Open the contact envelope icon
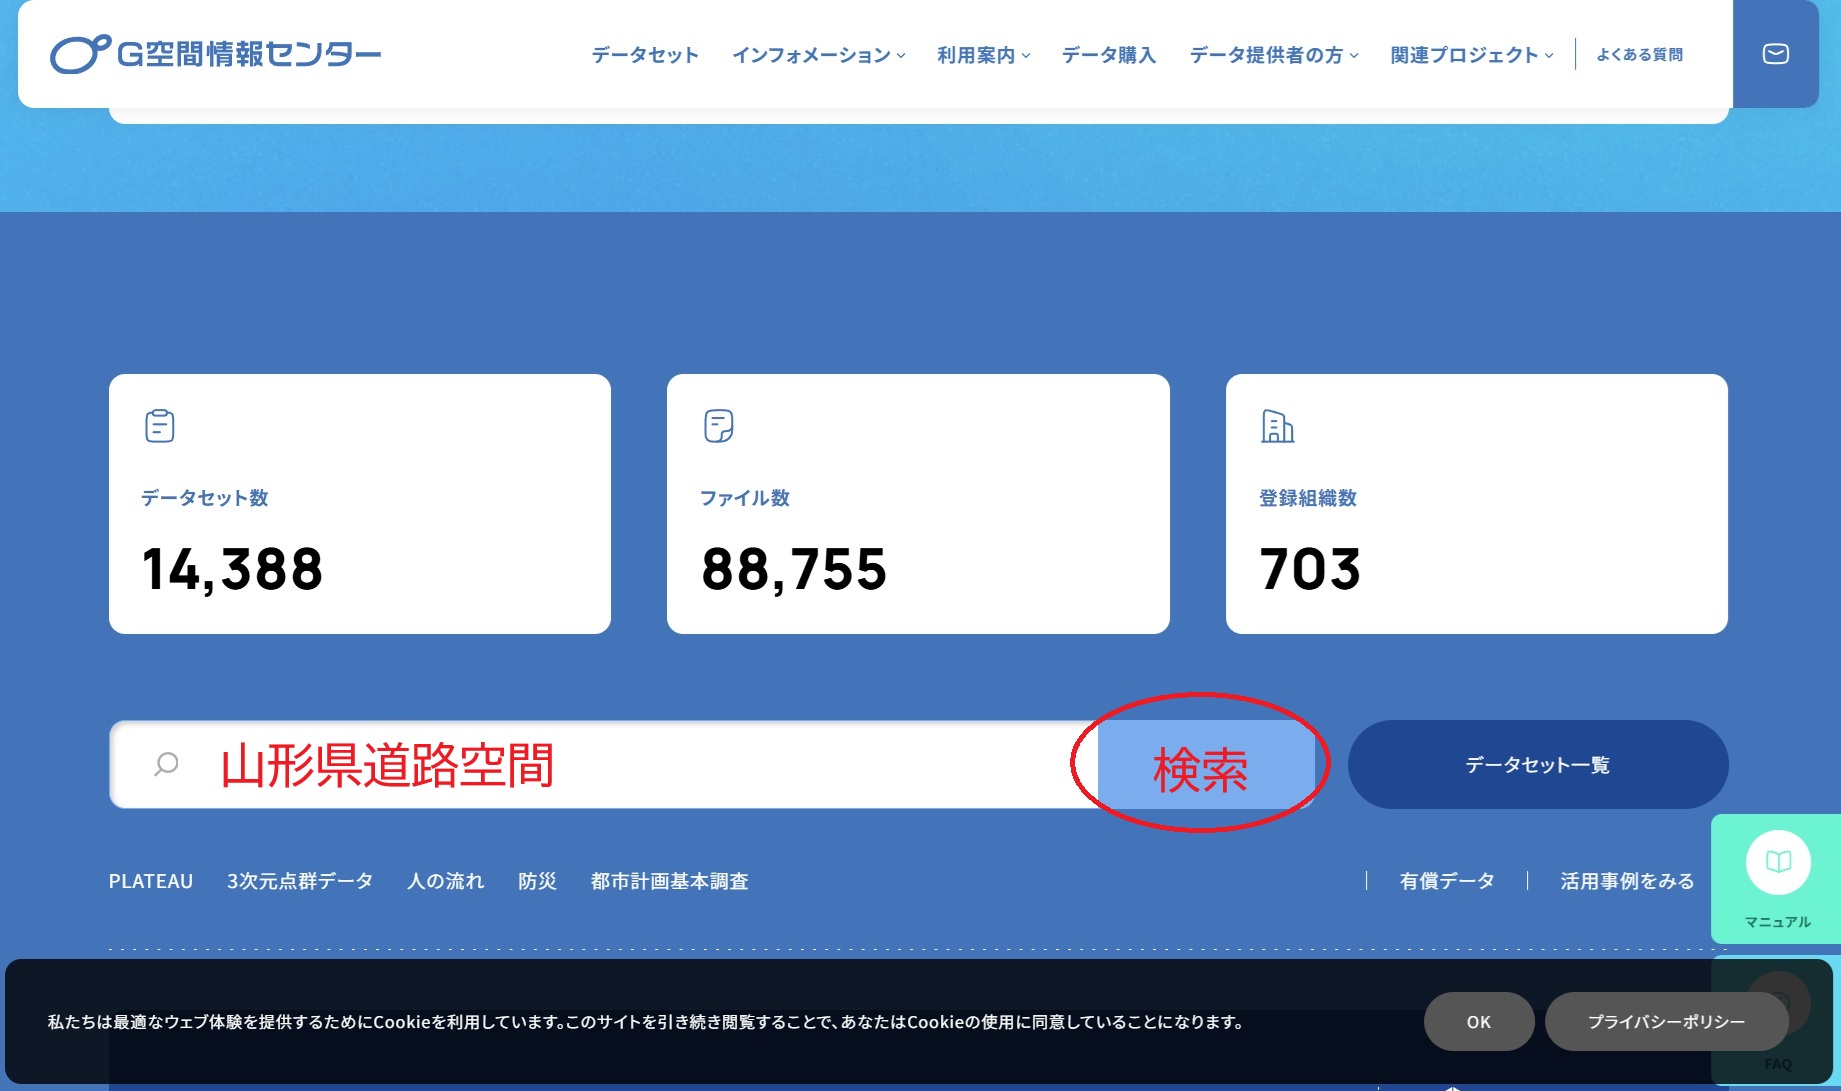Screen dimensions: 1841x1091 [1775, 54]
